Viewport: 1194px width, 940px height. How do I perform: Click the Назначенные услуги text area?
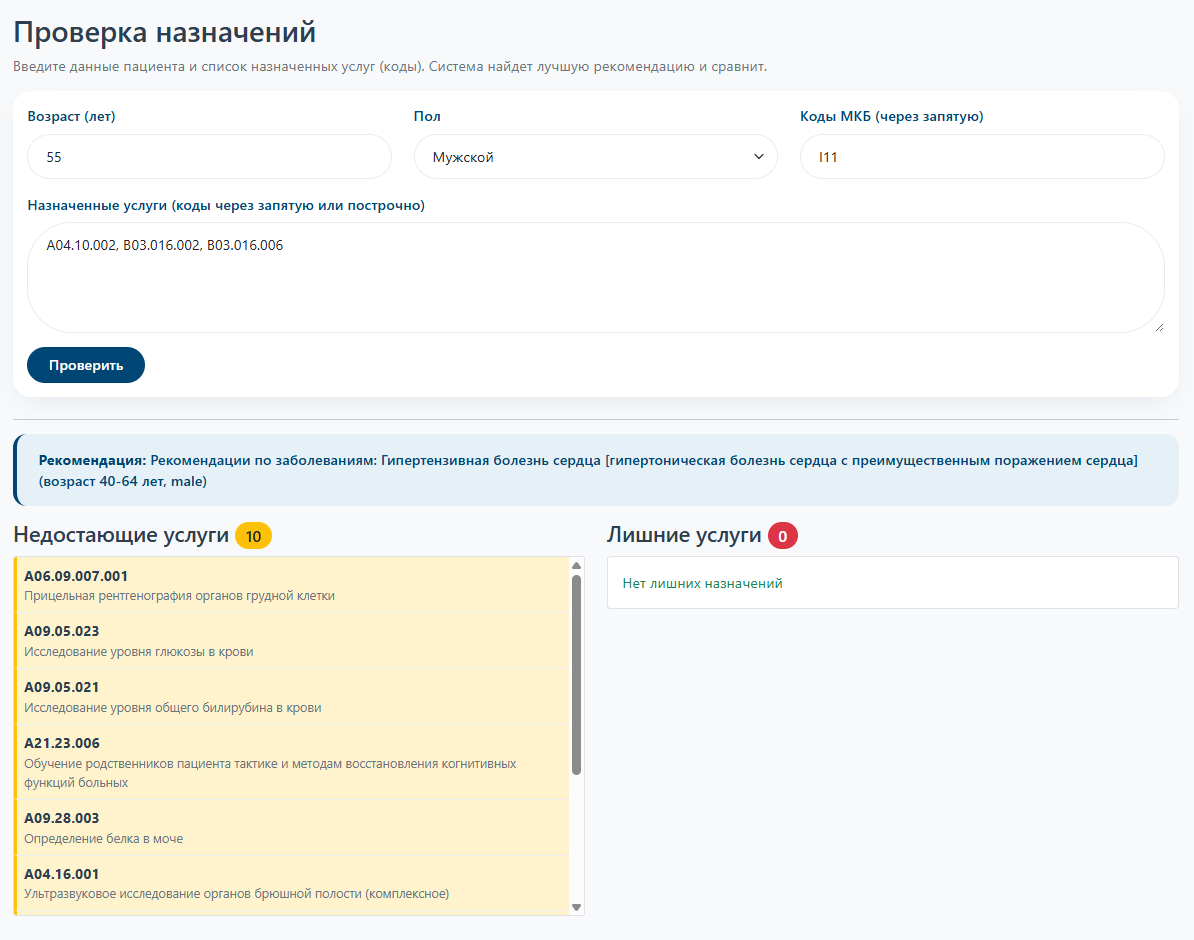(x=595, y=275)
